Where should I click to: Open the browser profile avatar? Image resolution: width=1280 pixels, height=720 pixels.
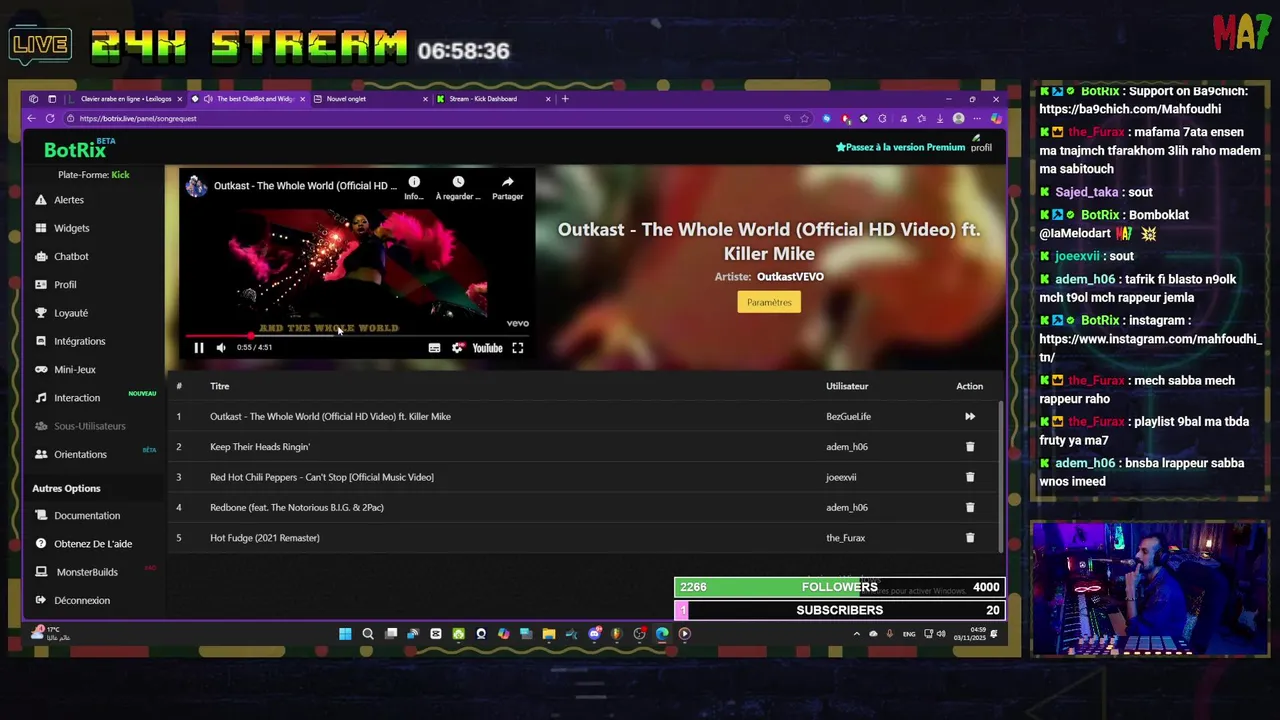958,119
